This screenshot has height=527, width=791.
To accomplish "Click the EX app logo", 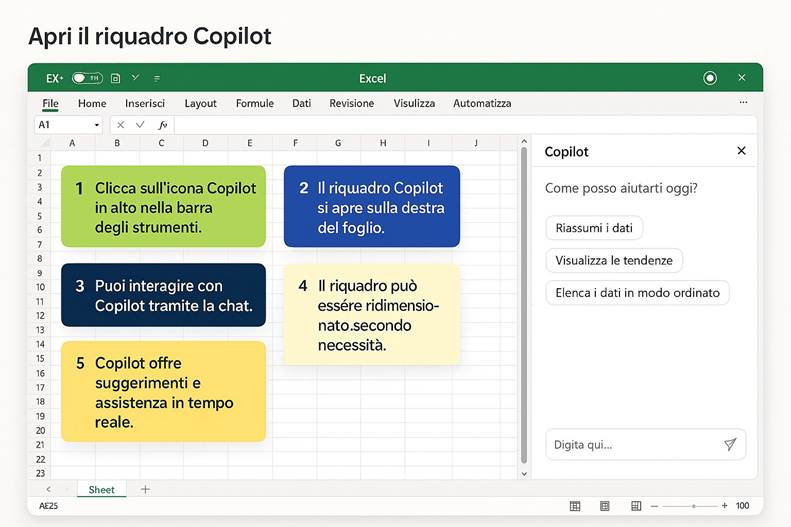I will (54, 78).
